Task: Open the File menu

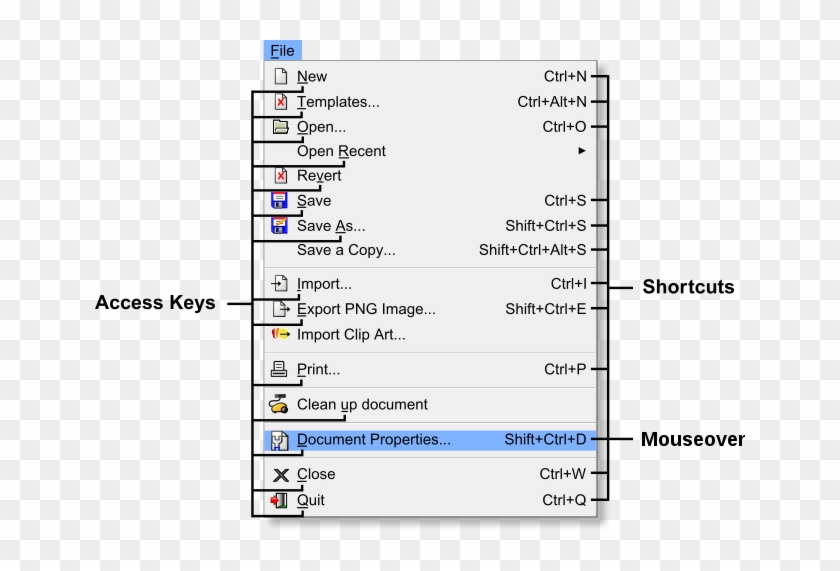Action: tap(282, 51)
